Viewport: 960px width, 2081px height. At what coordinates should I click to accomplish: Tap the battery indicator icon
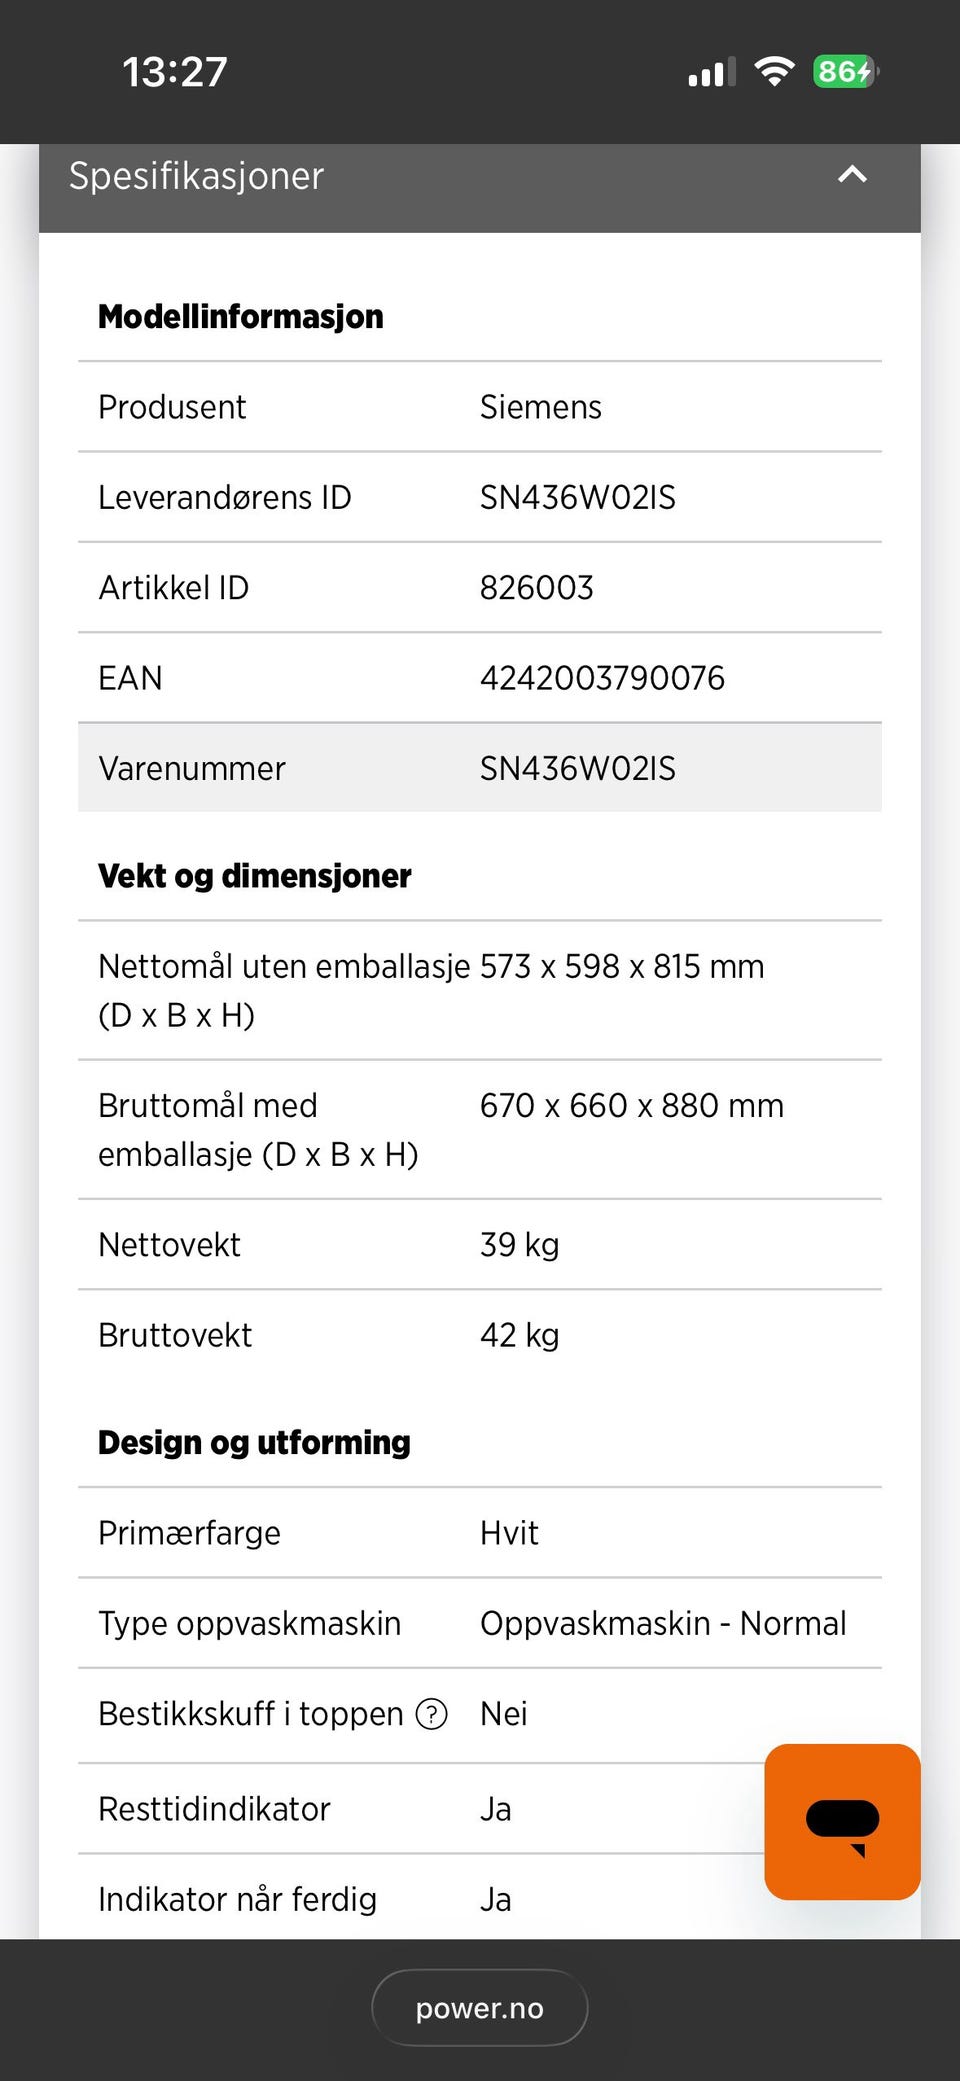(x=845, y=71)
